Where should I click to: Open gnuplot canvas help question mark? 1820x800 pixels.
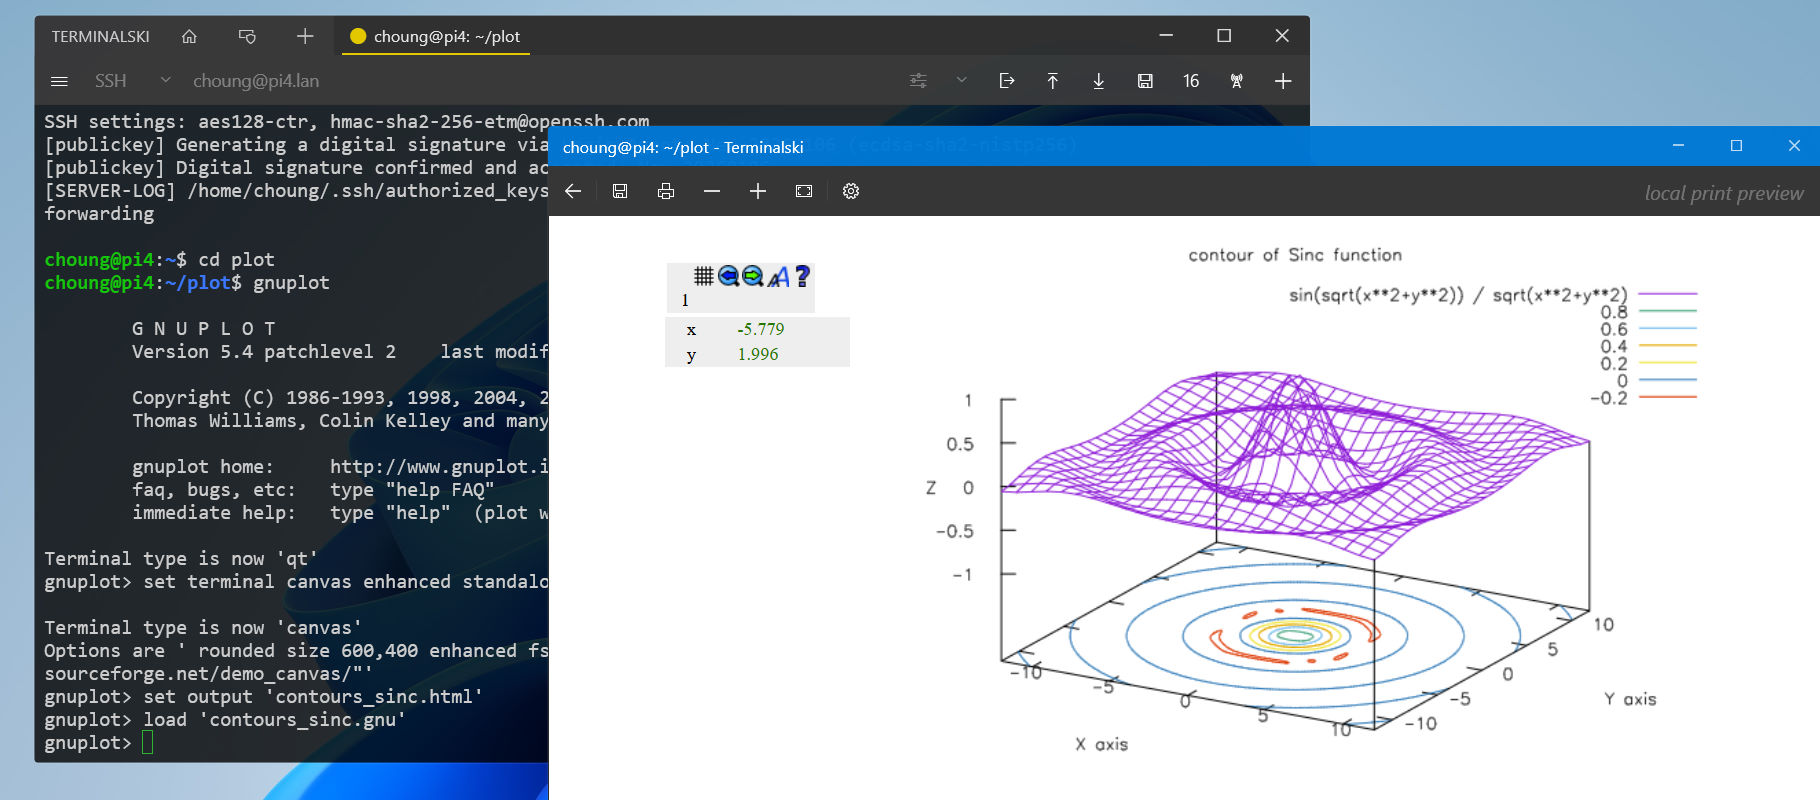coord(802,276)
